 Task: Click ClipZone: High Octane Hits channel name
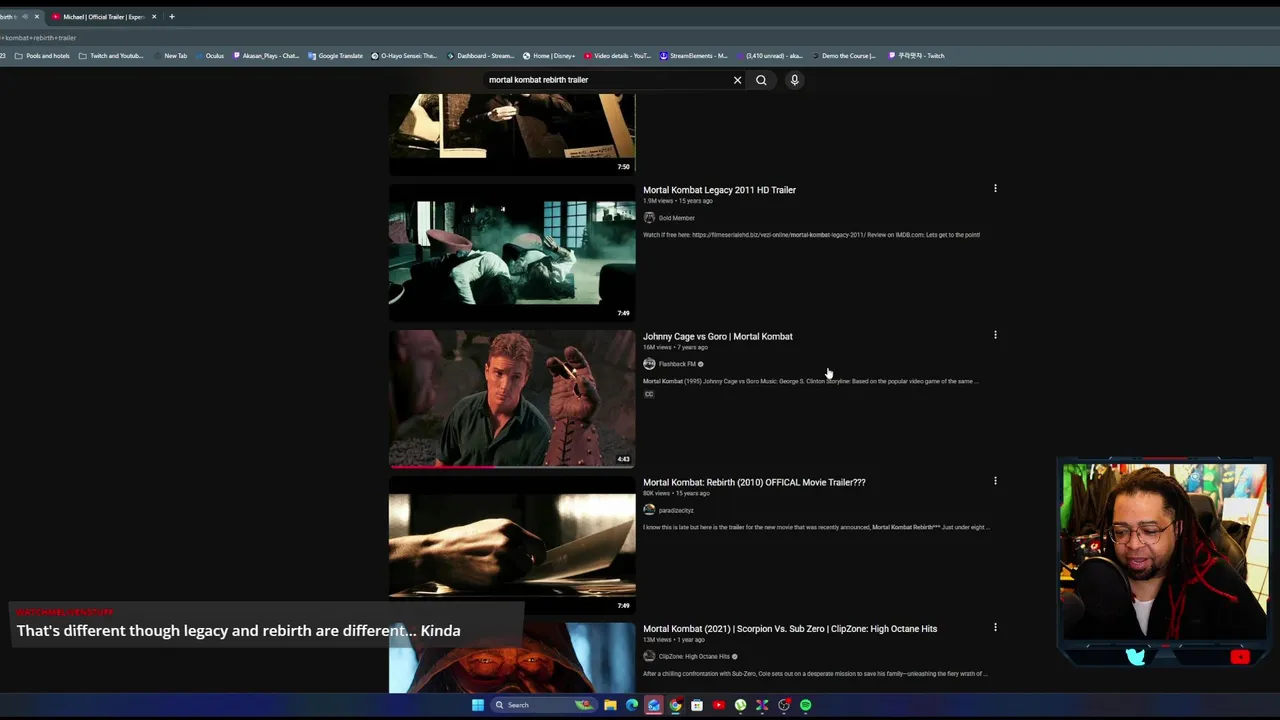coord(694,656)
